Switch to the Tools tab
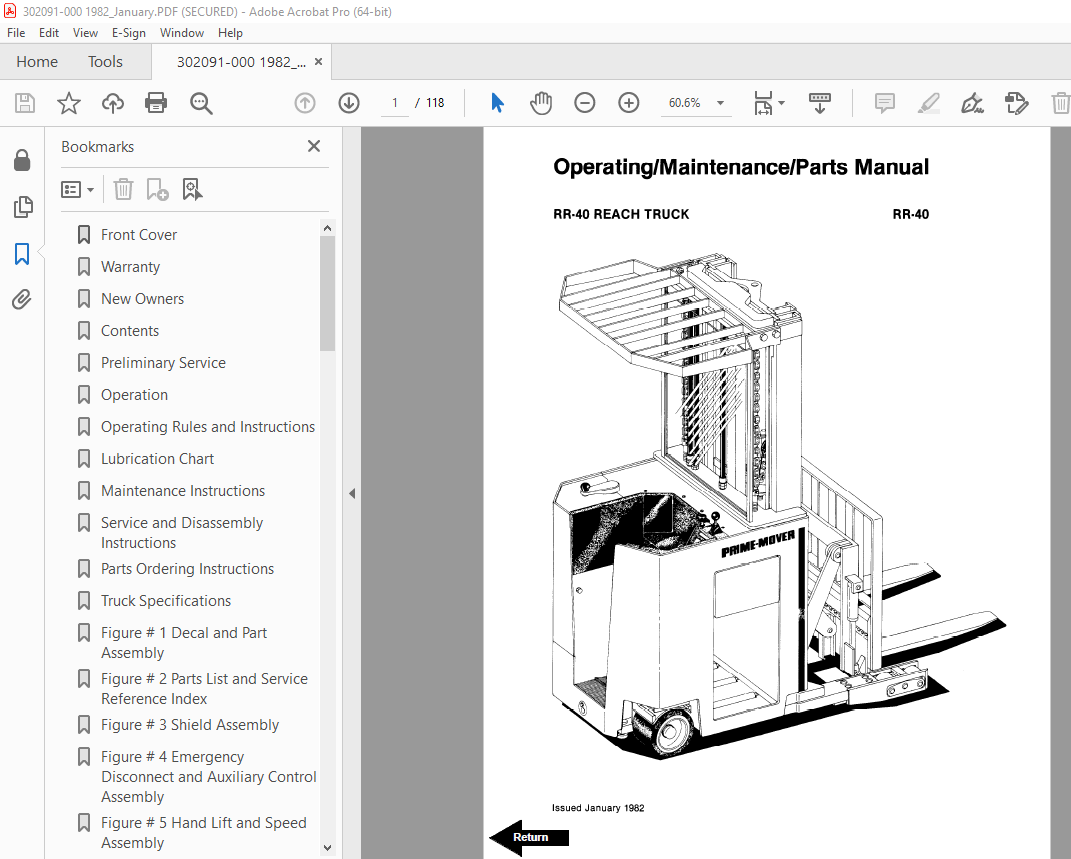This screenshot has width=1071, height=859. pos(105,61)
